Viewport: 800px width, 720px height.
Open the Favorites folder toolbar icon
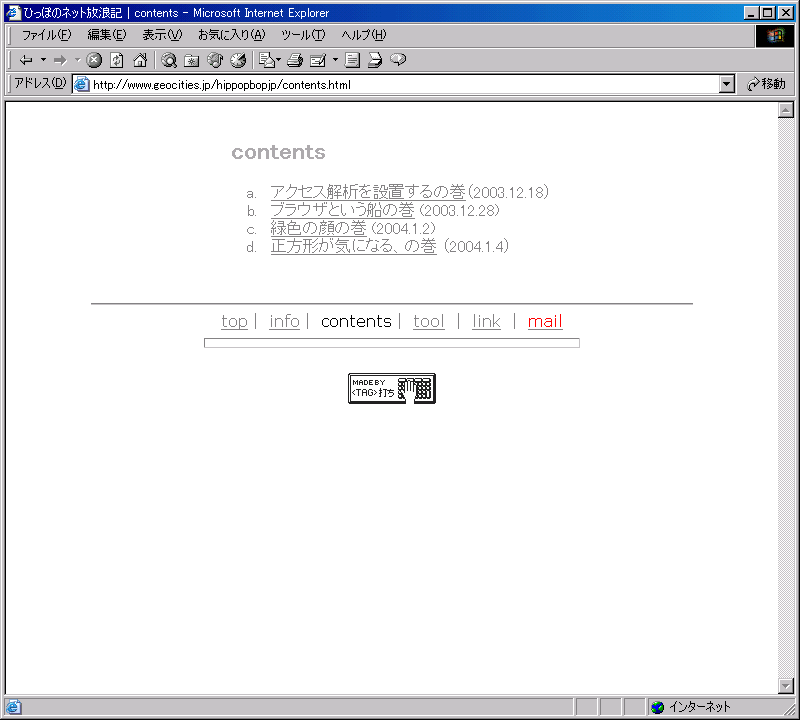(x=192, y=61)
